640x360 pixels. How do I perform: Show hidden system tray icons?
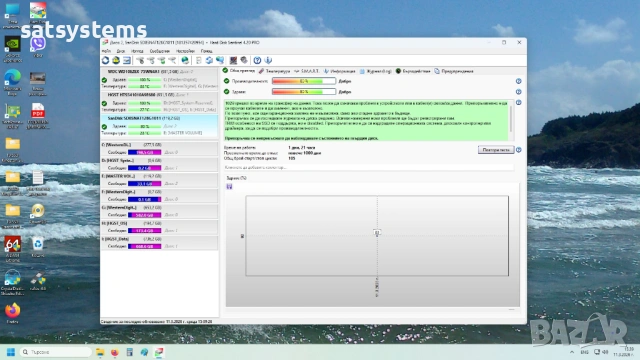click(572, 352)
